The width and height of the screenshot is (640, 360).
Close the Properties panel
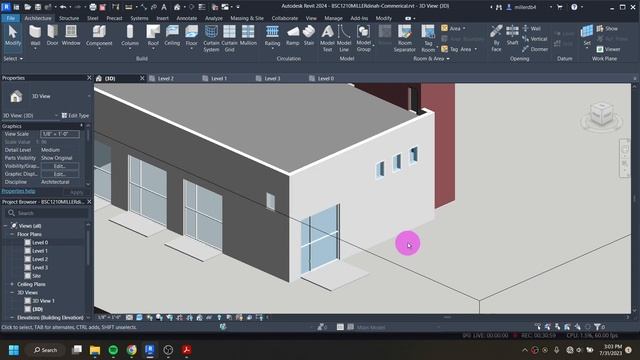pos(89,78)
